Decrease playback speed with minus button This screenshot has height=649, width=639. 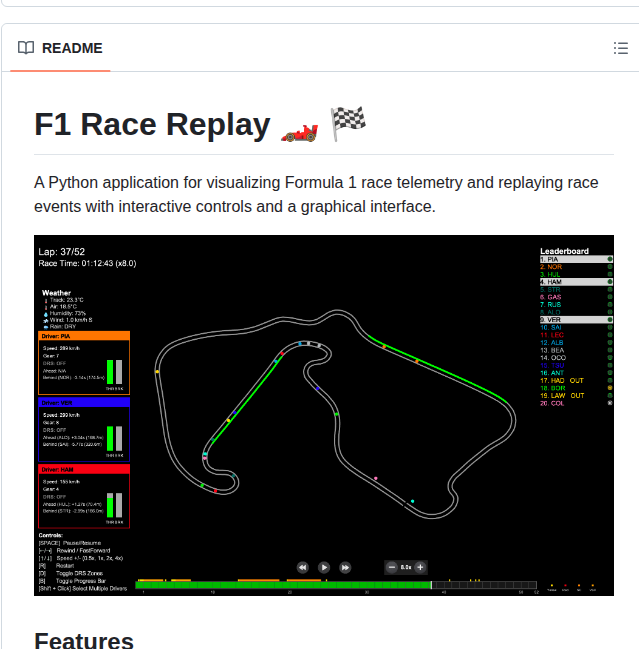(x=392, y=567)
